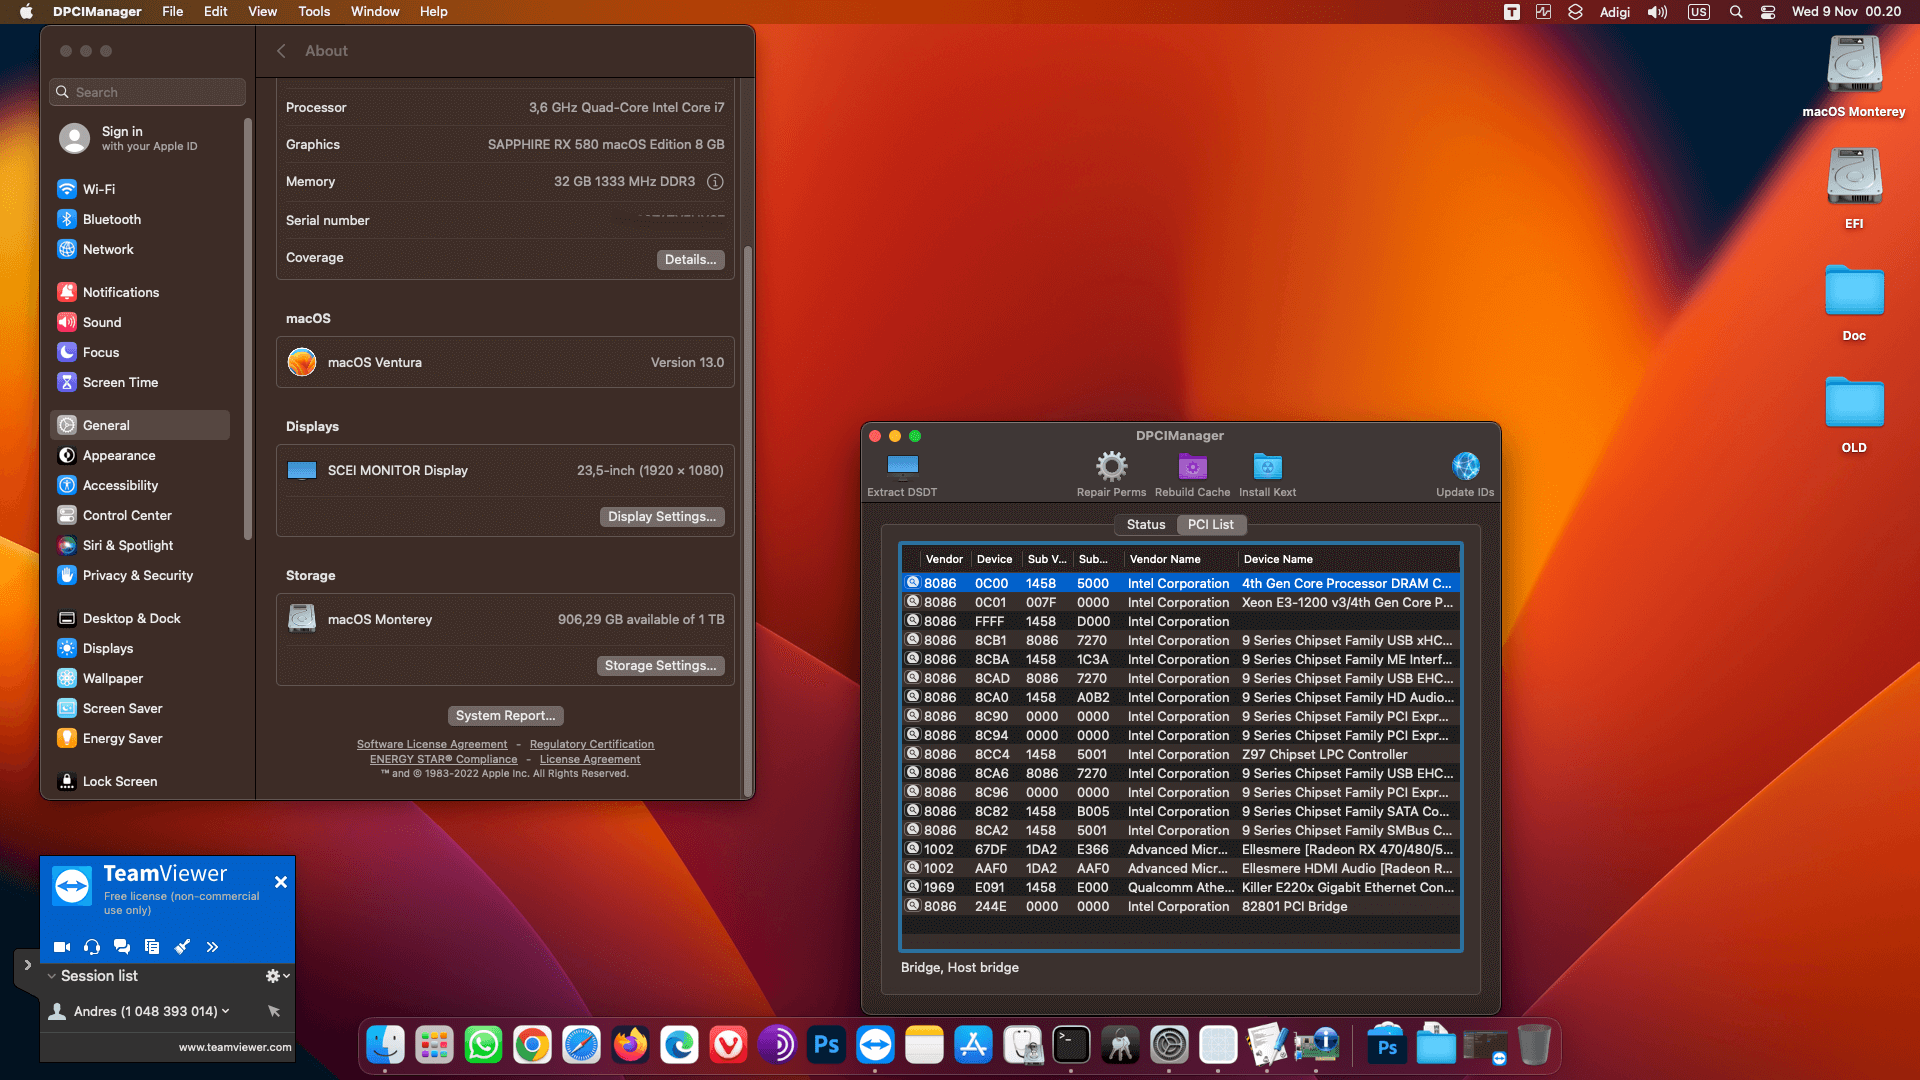Click the TeamViewer annotation brush icon
Viewport: 1920px width, 1080px height.
182,947
